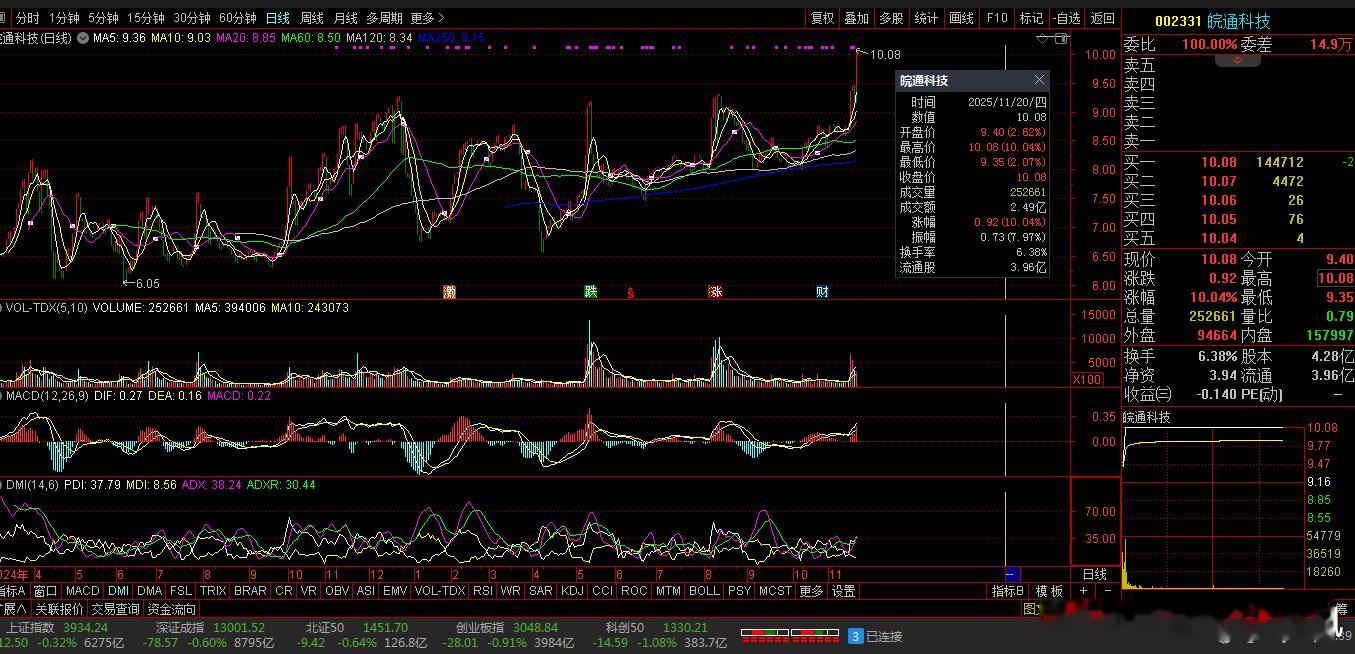Select the KDJ indicator tab
The width and height of the screenshot is (1355, 654).
coord(572,591)
